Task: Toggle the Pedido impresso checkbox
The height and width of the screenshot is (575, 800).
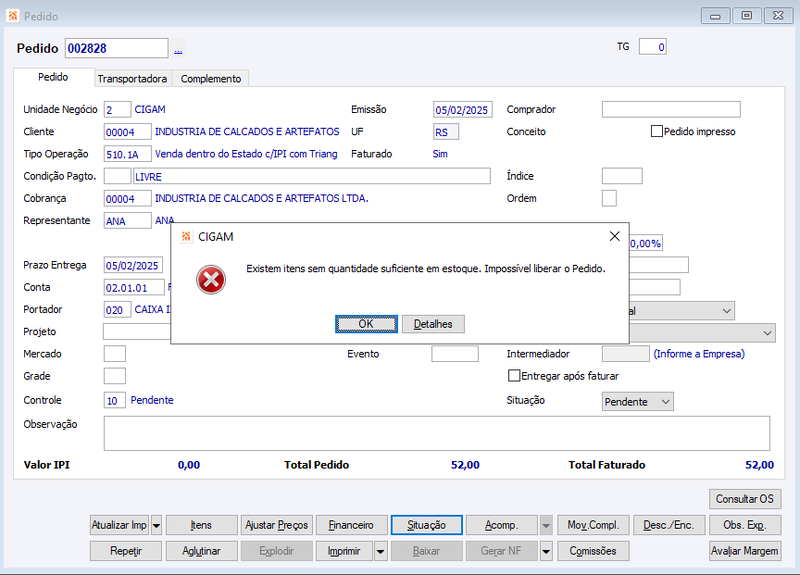Action: 657,131
